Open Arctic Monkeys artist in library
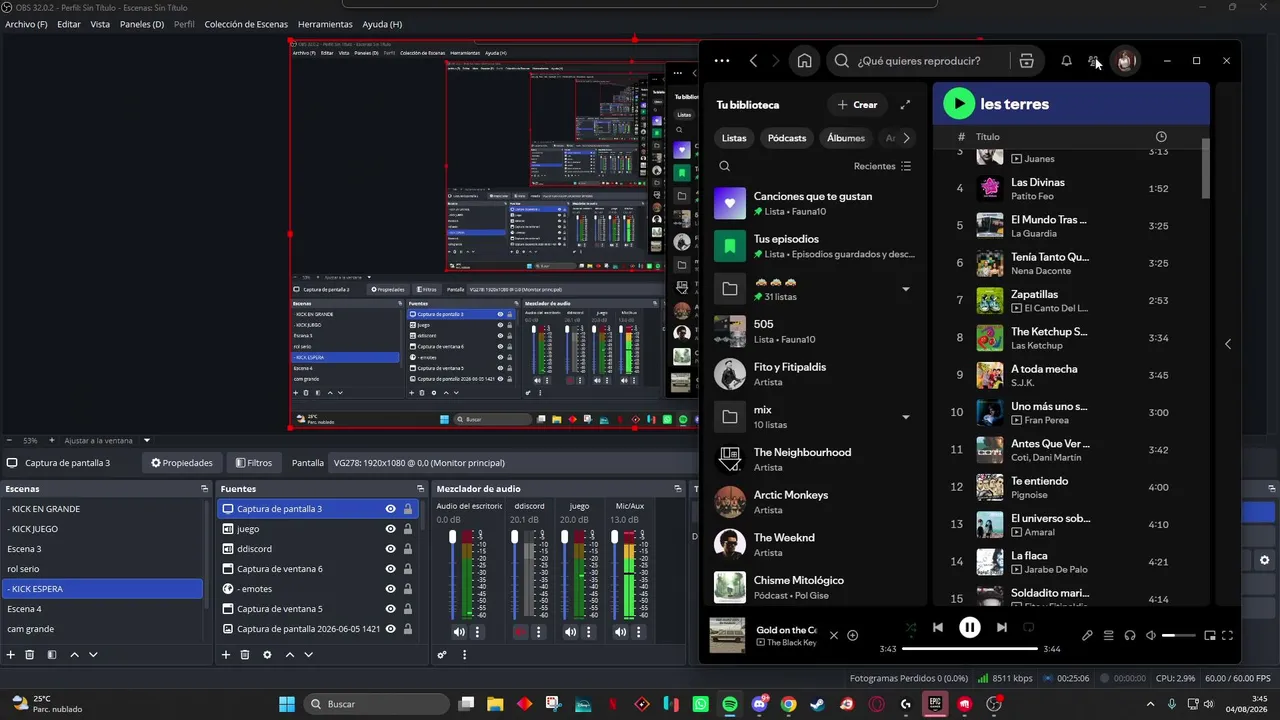The image size is (1280, 720). coord(814,502)
